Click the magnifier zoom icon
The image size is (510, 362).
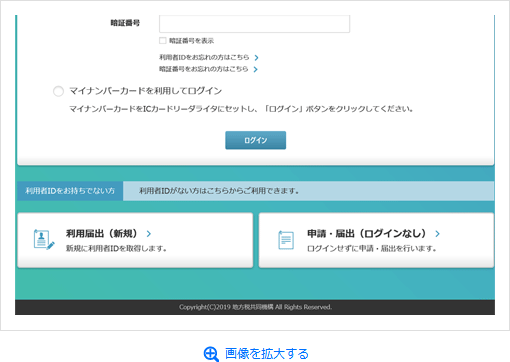tap(211, 354)
